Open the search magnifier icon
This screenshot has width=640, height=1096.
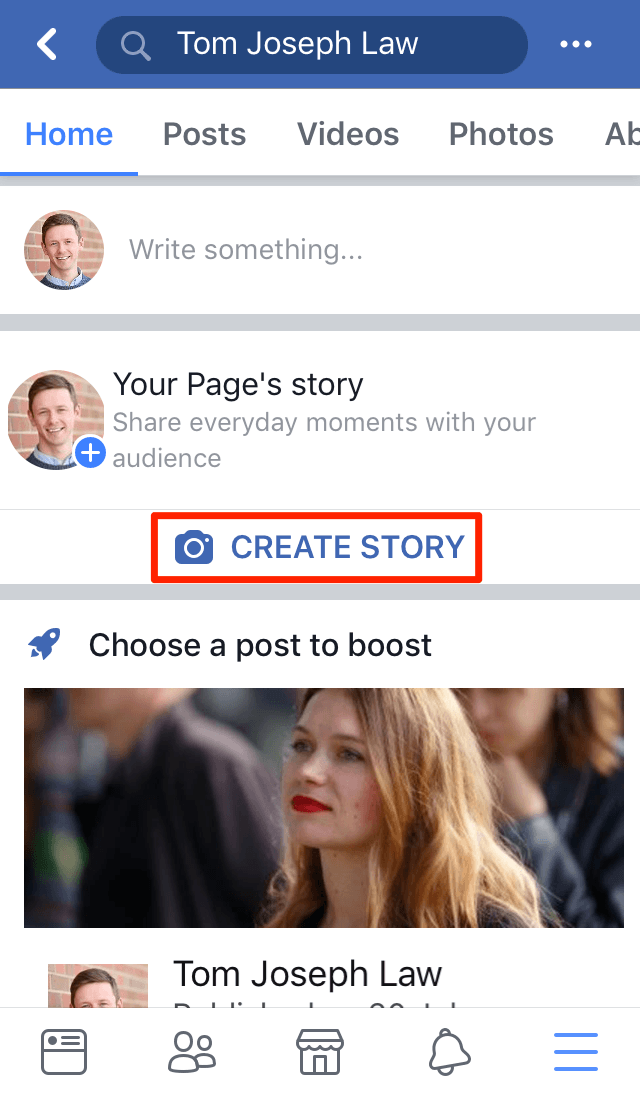coord(134,44)
